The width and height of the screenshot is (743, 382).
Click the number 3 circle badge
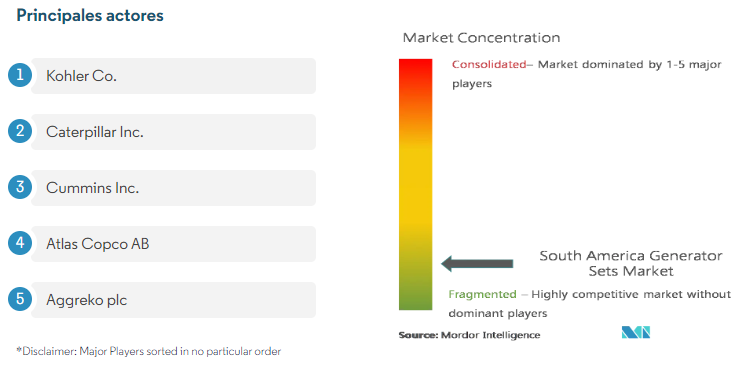[x=20, y=187]
